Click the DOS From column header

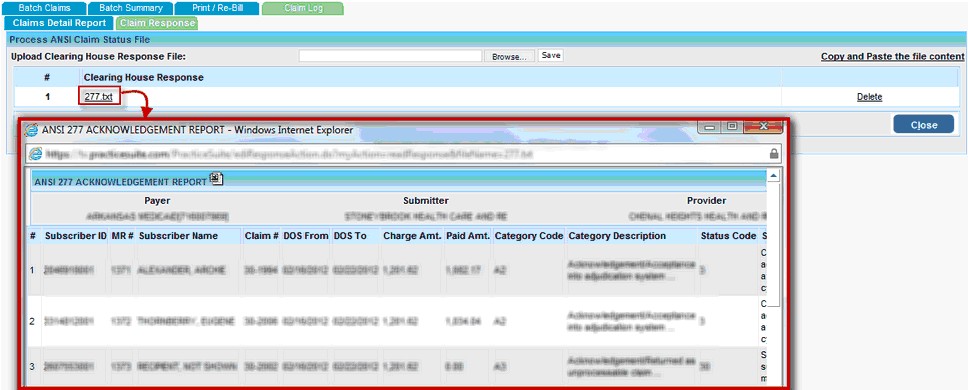pyautogui.click(x=306, y=236)
